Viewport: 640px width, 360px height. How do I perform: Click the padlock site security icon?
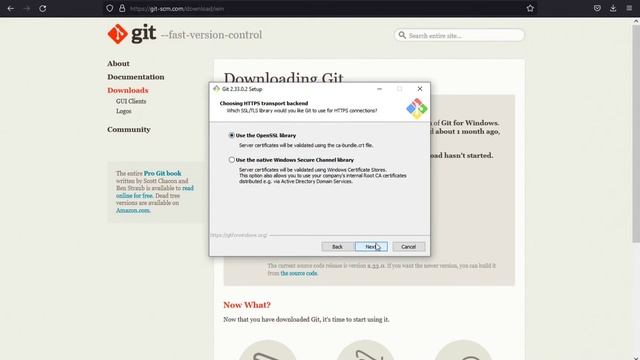(x=122, y=8)
